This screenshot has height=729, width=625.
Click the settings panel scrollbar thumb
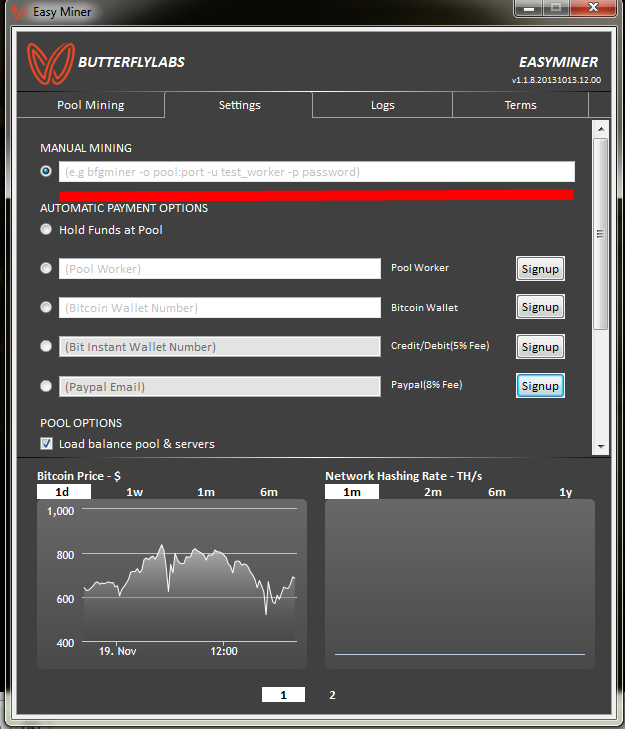click(601, 234)
